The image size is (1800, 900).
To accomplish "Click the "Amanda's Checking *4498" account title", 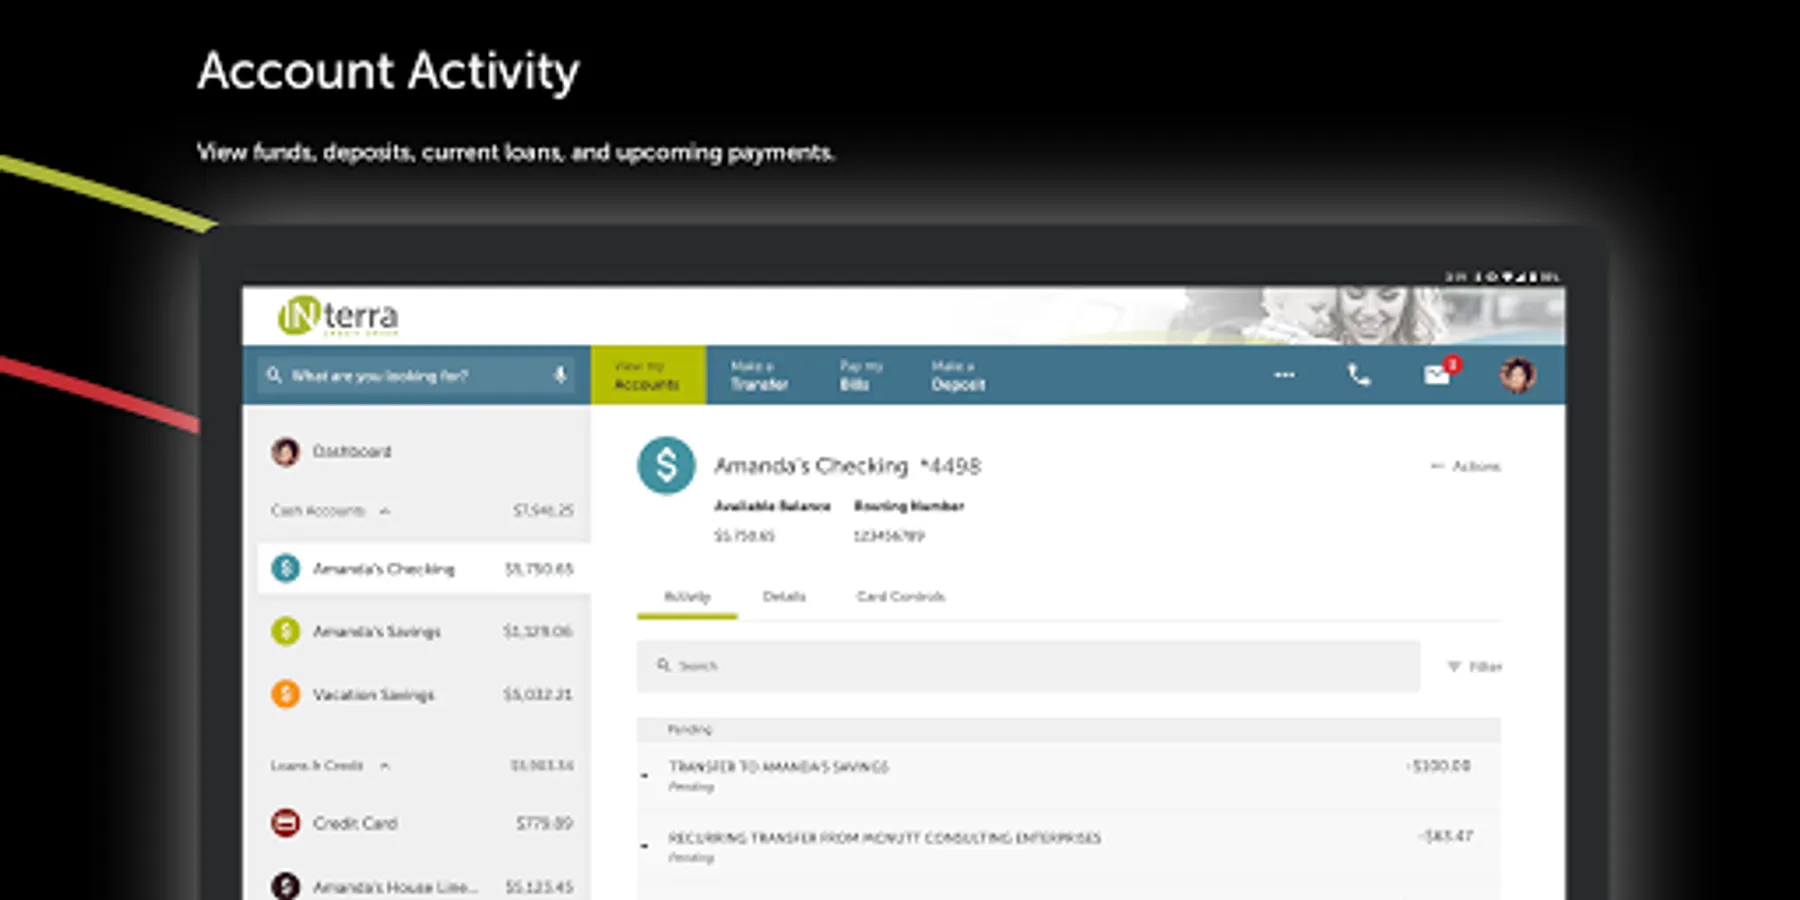I will pyautogui.click(x=847, y=466).
